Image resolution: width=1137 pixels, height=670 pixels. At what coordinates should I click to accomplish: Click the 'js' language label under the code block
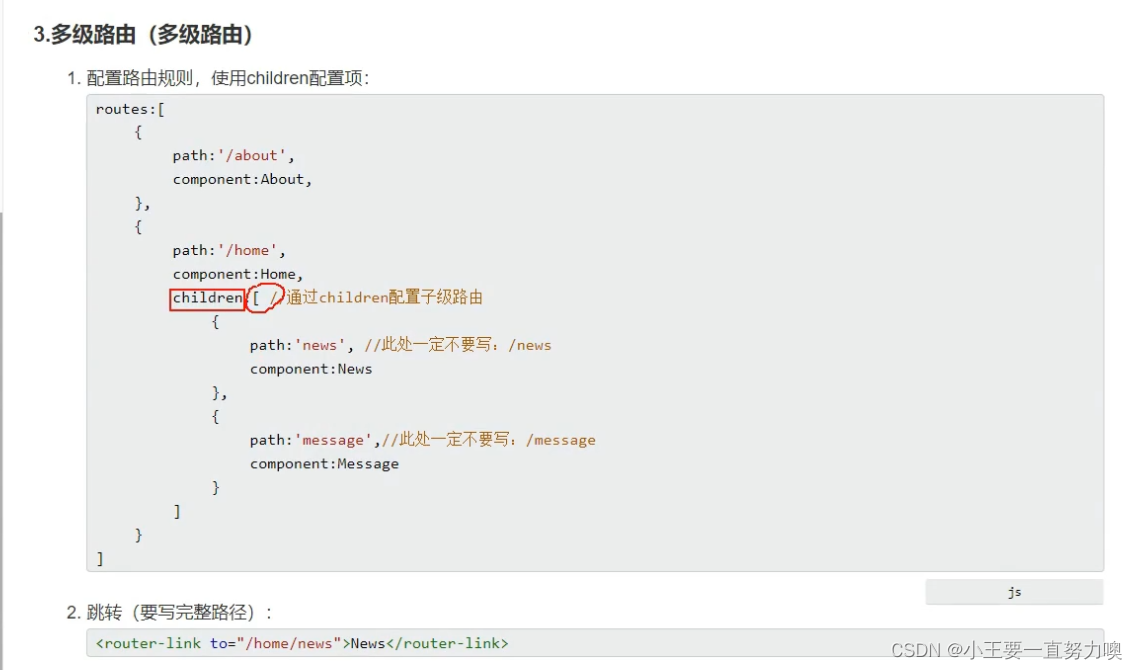point(1014,592)
